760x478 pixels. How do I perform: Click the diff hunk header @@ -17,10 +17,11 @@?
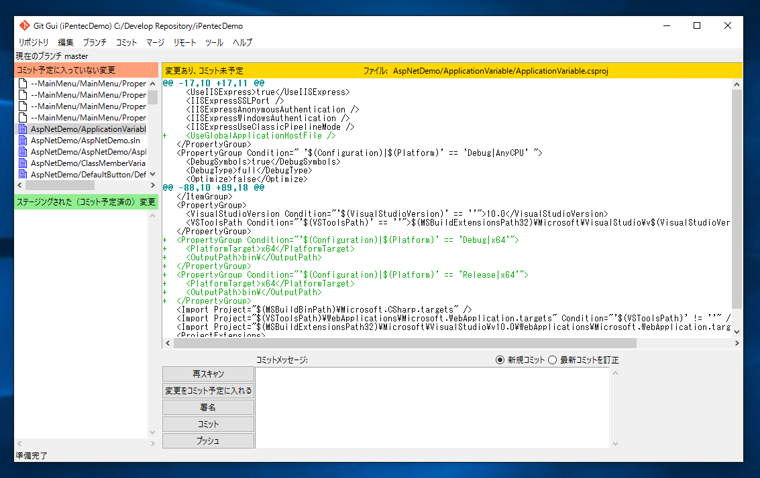[214, 83]
